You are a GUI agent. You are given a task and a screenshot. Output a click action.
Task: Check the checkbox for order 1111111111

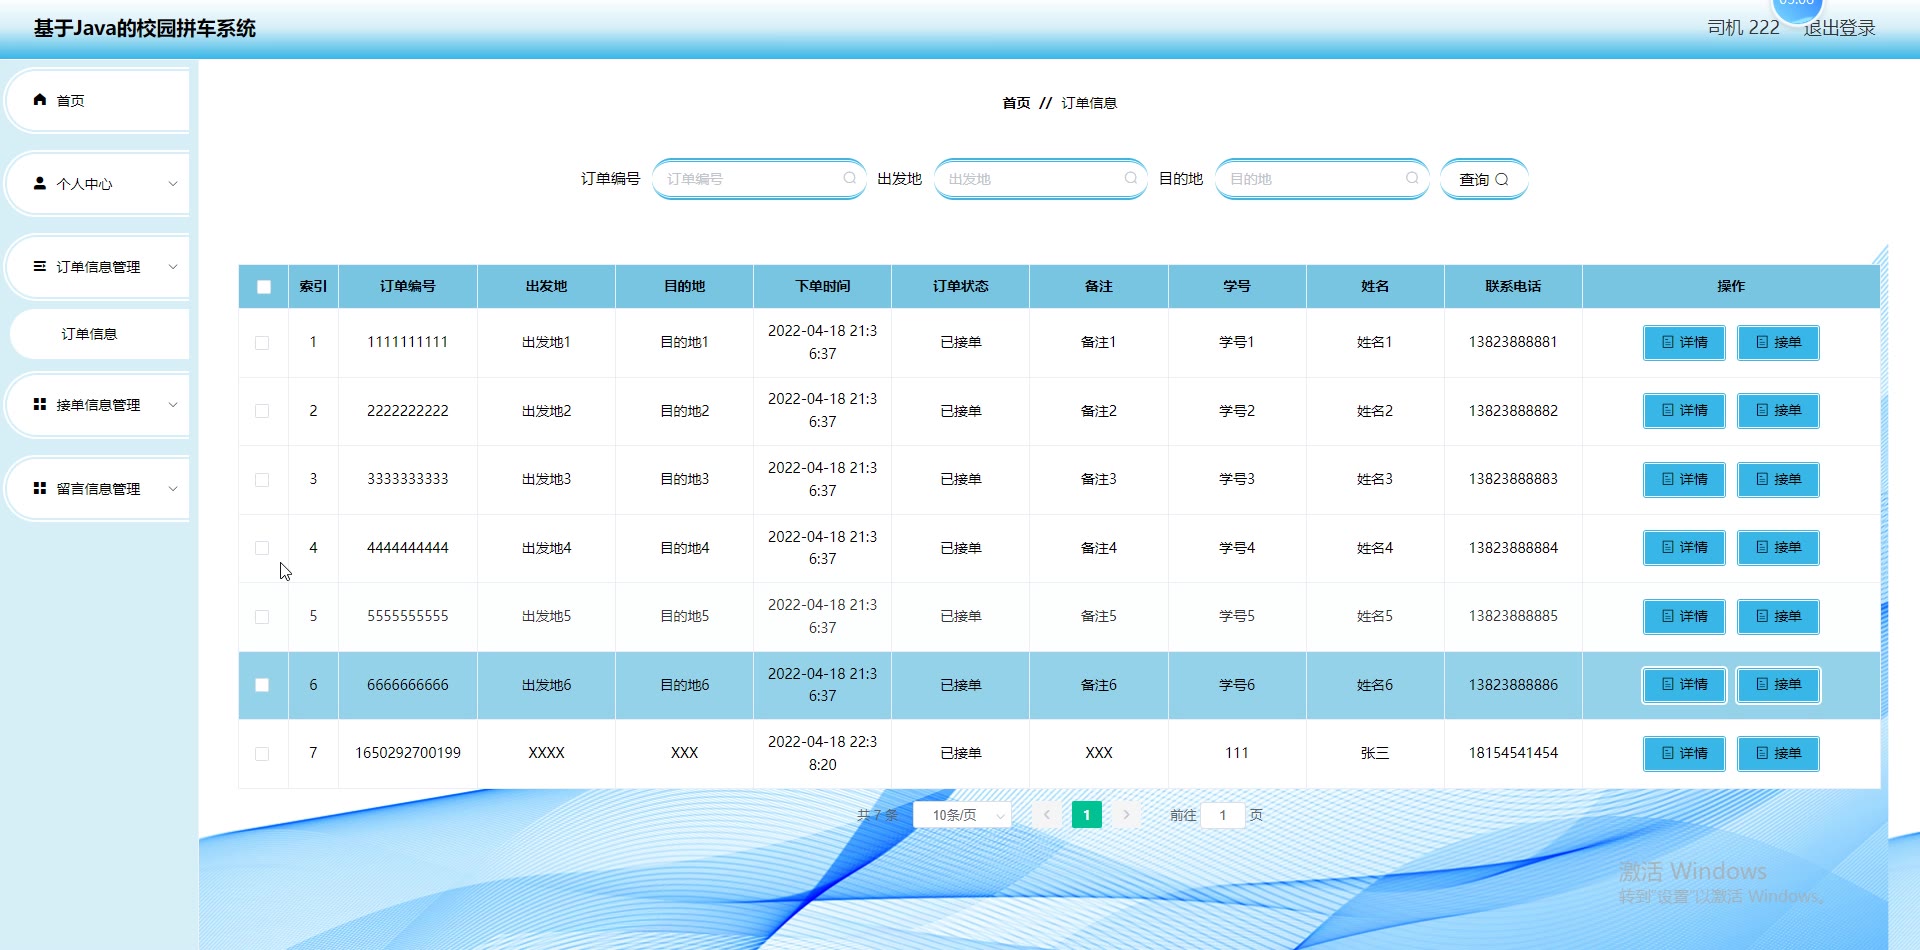[x=262, y=343]
